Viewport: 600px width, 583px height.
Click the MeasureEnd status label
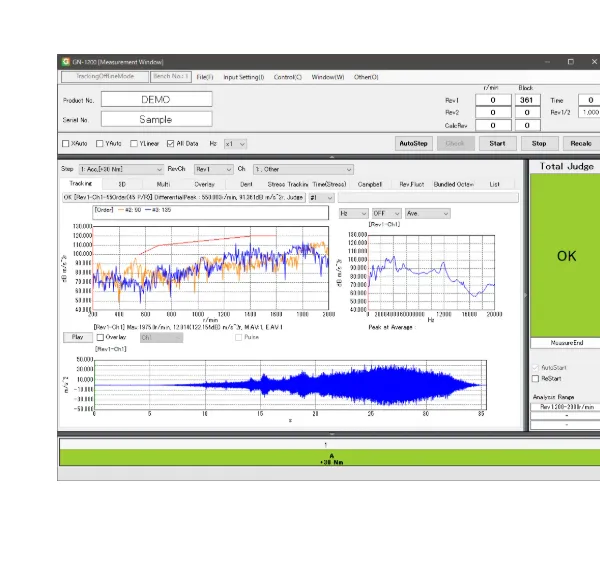[x=567, y=343]
